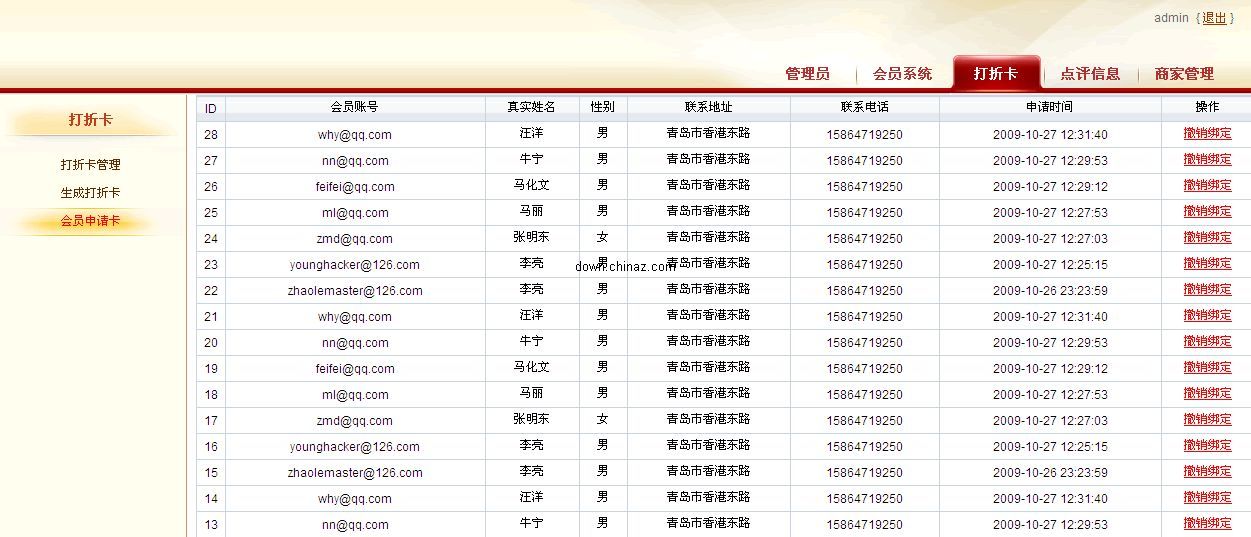Click 撤销绑定 in row ID 16
The width and height of the screenshot is (1251, 537).
point(1207,445)
